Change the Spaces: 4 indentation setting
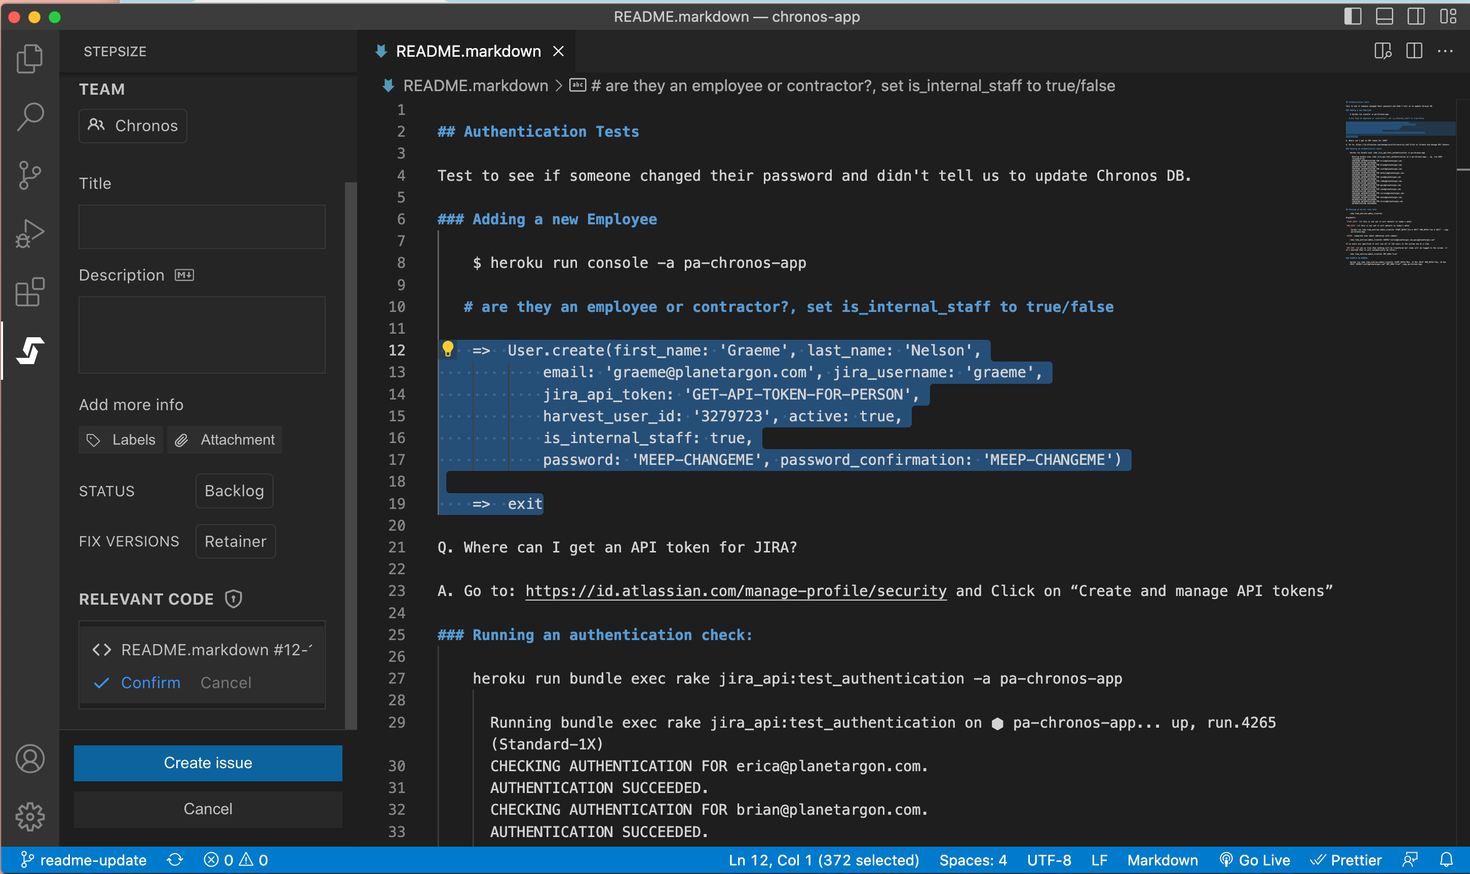Screen dimensions: 1470x874 pos(973,860)
